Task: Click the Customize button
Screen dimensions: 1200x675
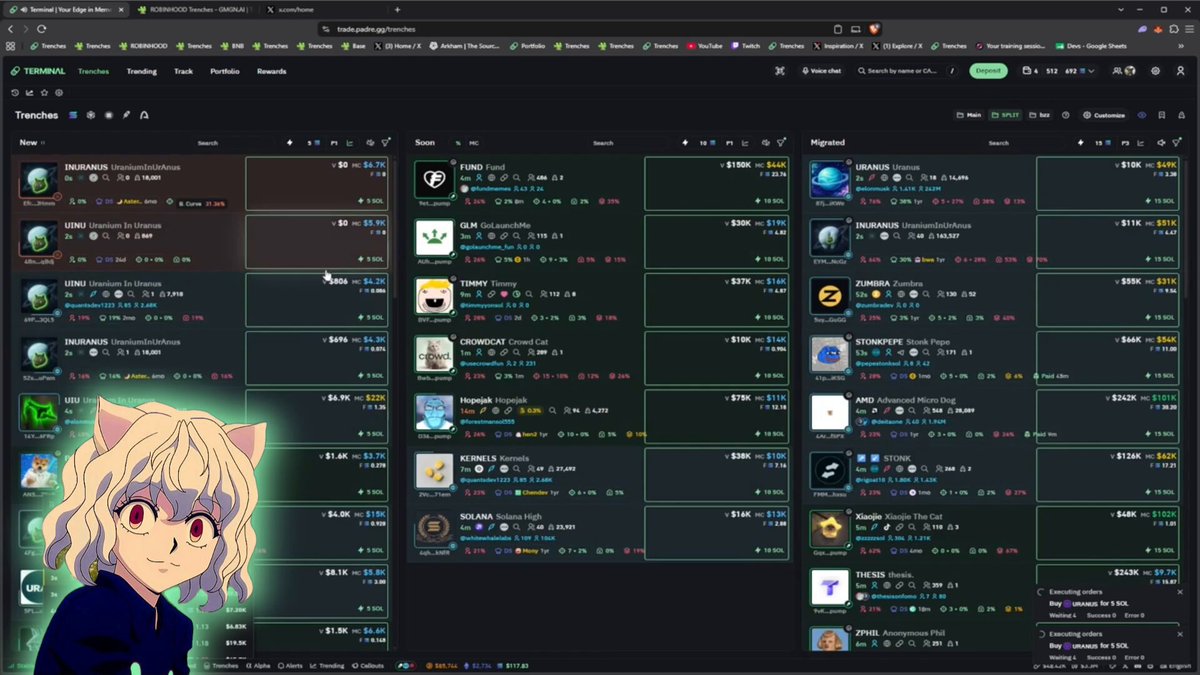Action: click(x=1104, y=115)
